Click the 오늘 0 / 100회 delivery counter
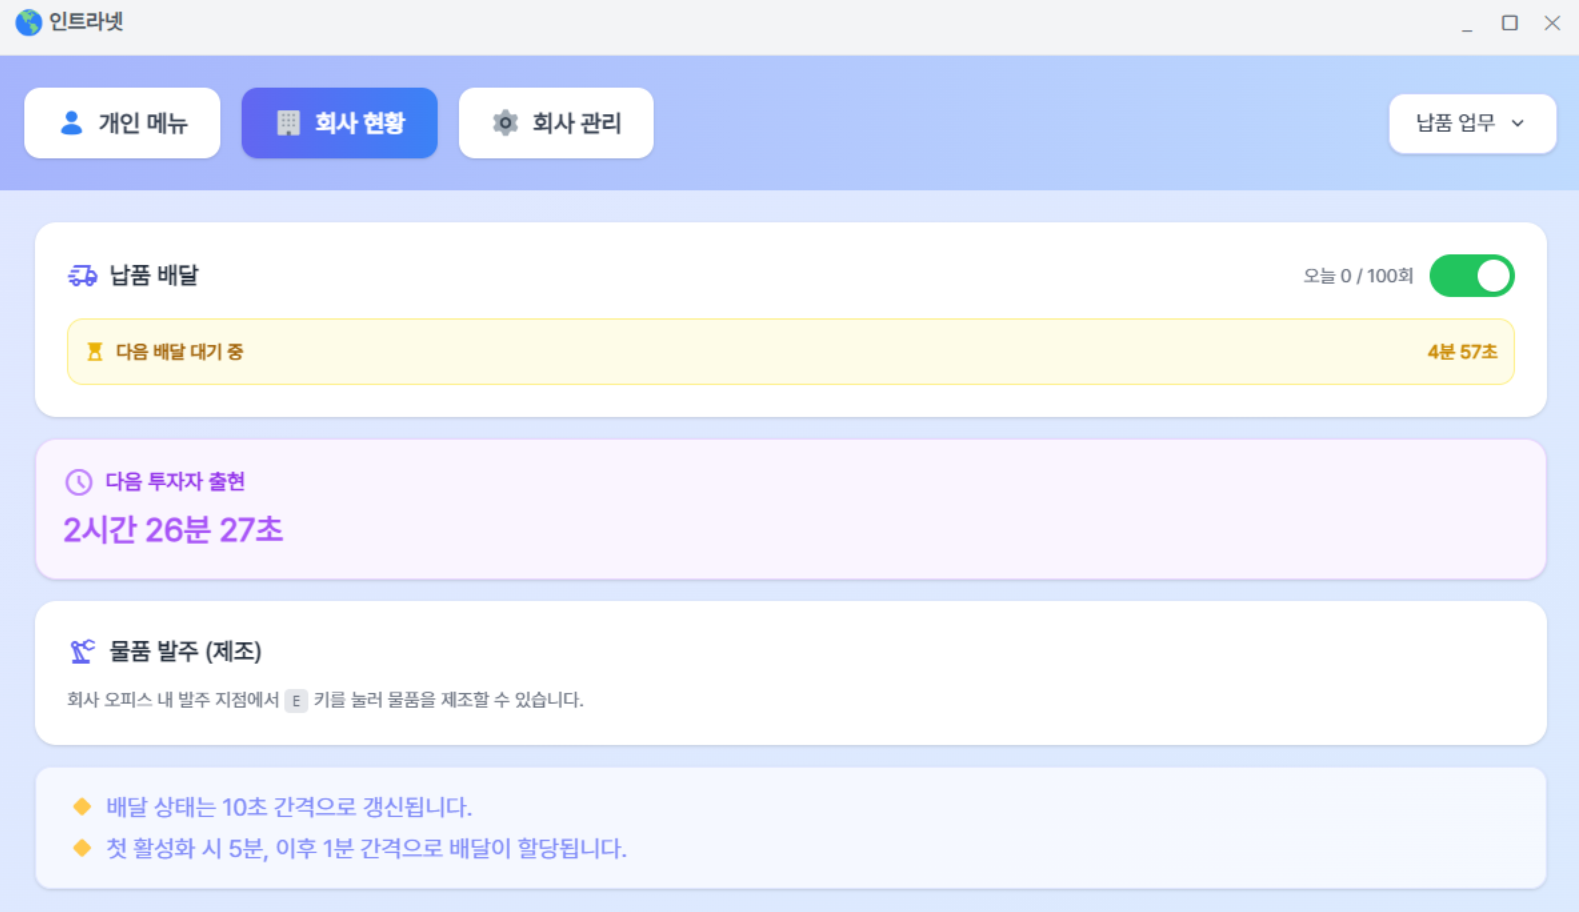The image size is (1579, 912). pos(1357,276)
